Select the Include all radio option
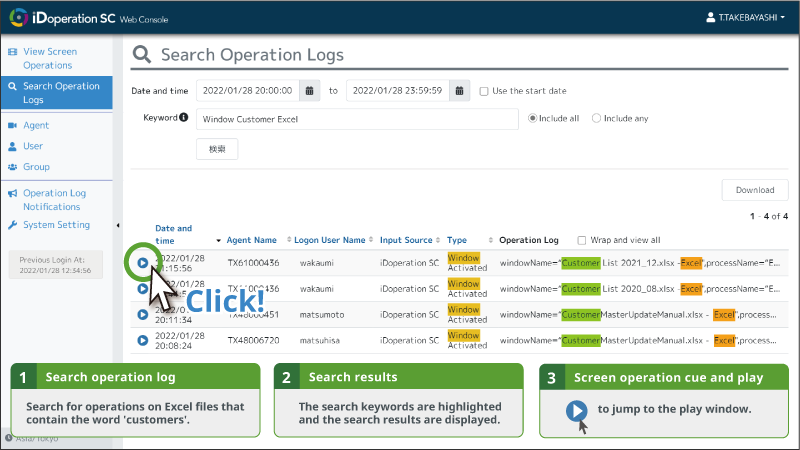 pyautogui.click(x=533, y=118)
